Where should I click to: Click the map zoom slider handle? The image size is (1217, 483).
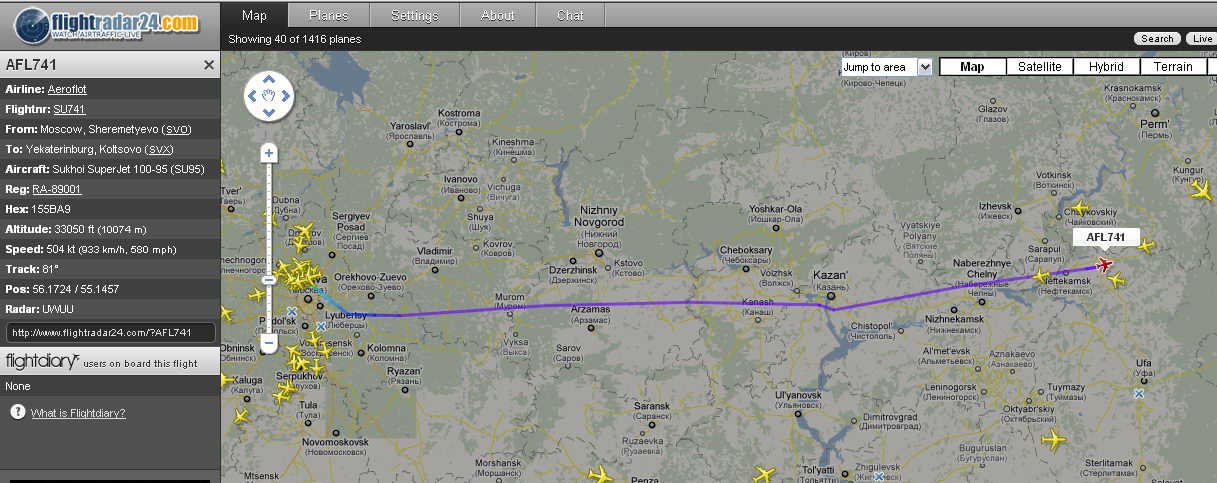[269, 281]
